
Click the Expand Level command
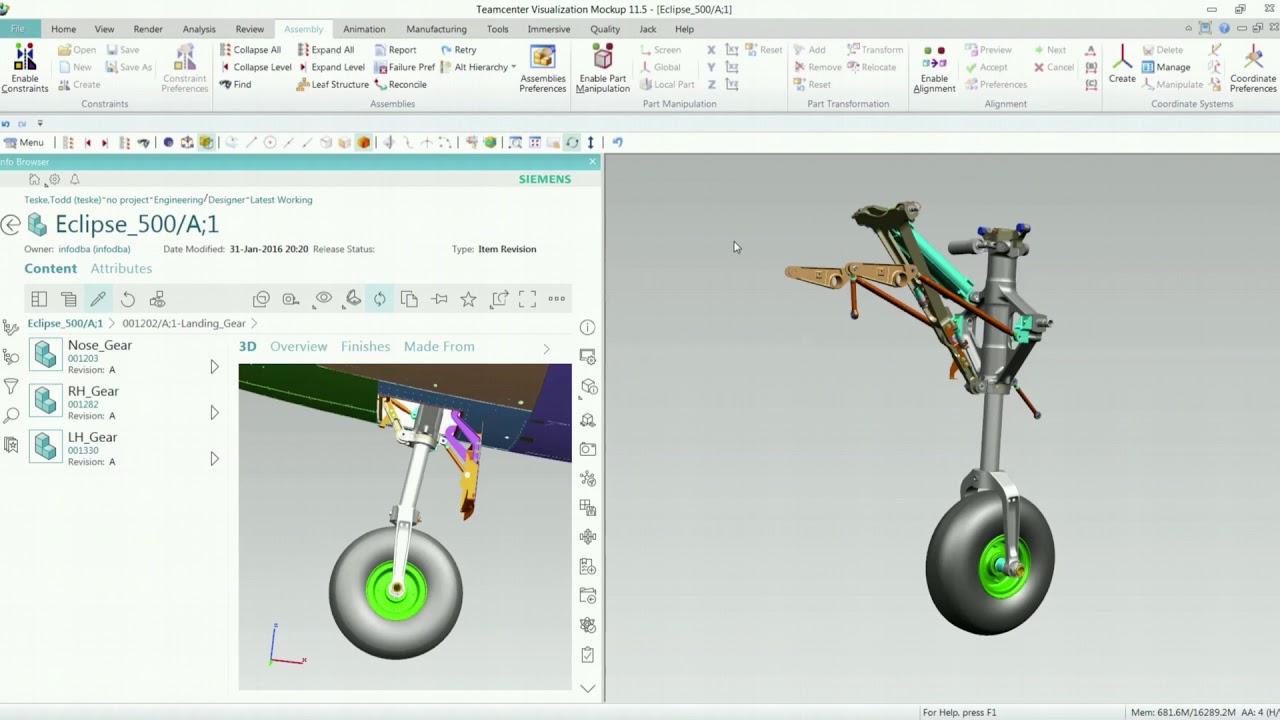coord(331,67)
